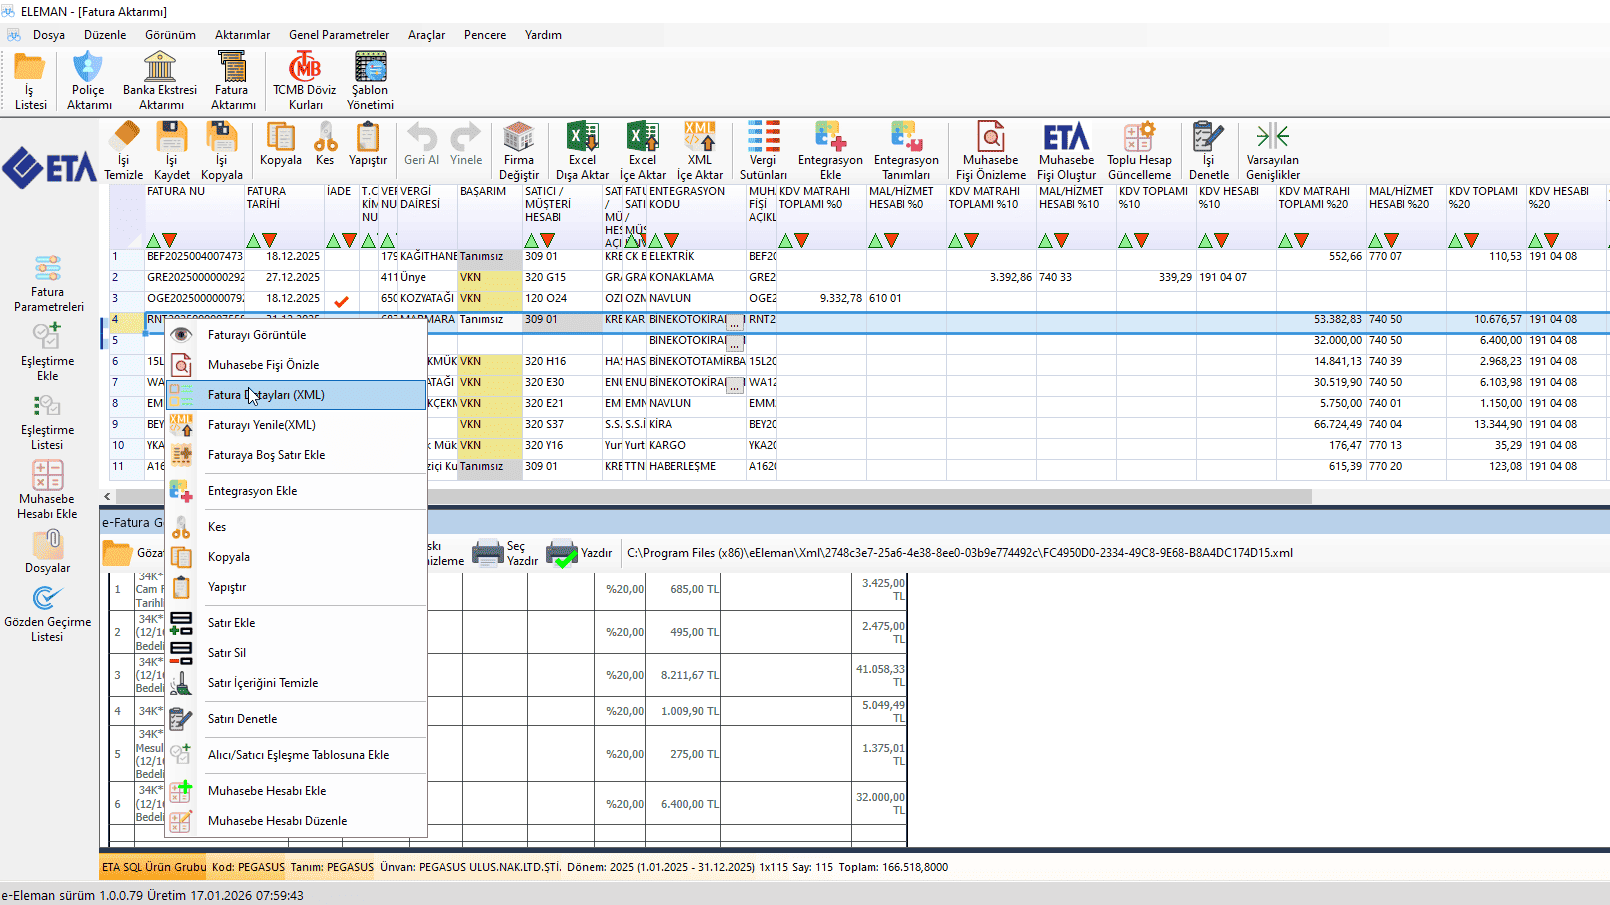Click the Seç Yazdır button

click(505, 553)
